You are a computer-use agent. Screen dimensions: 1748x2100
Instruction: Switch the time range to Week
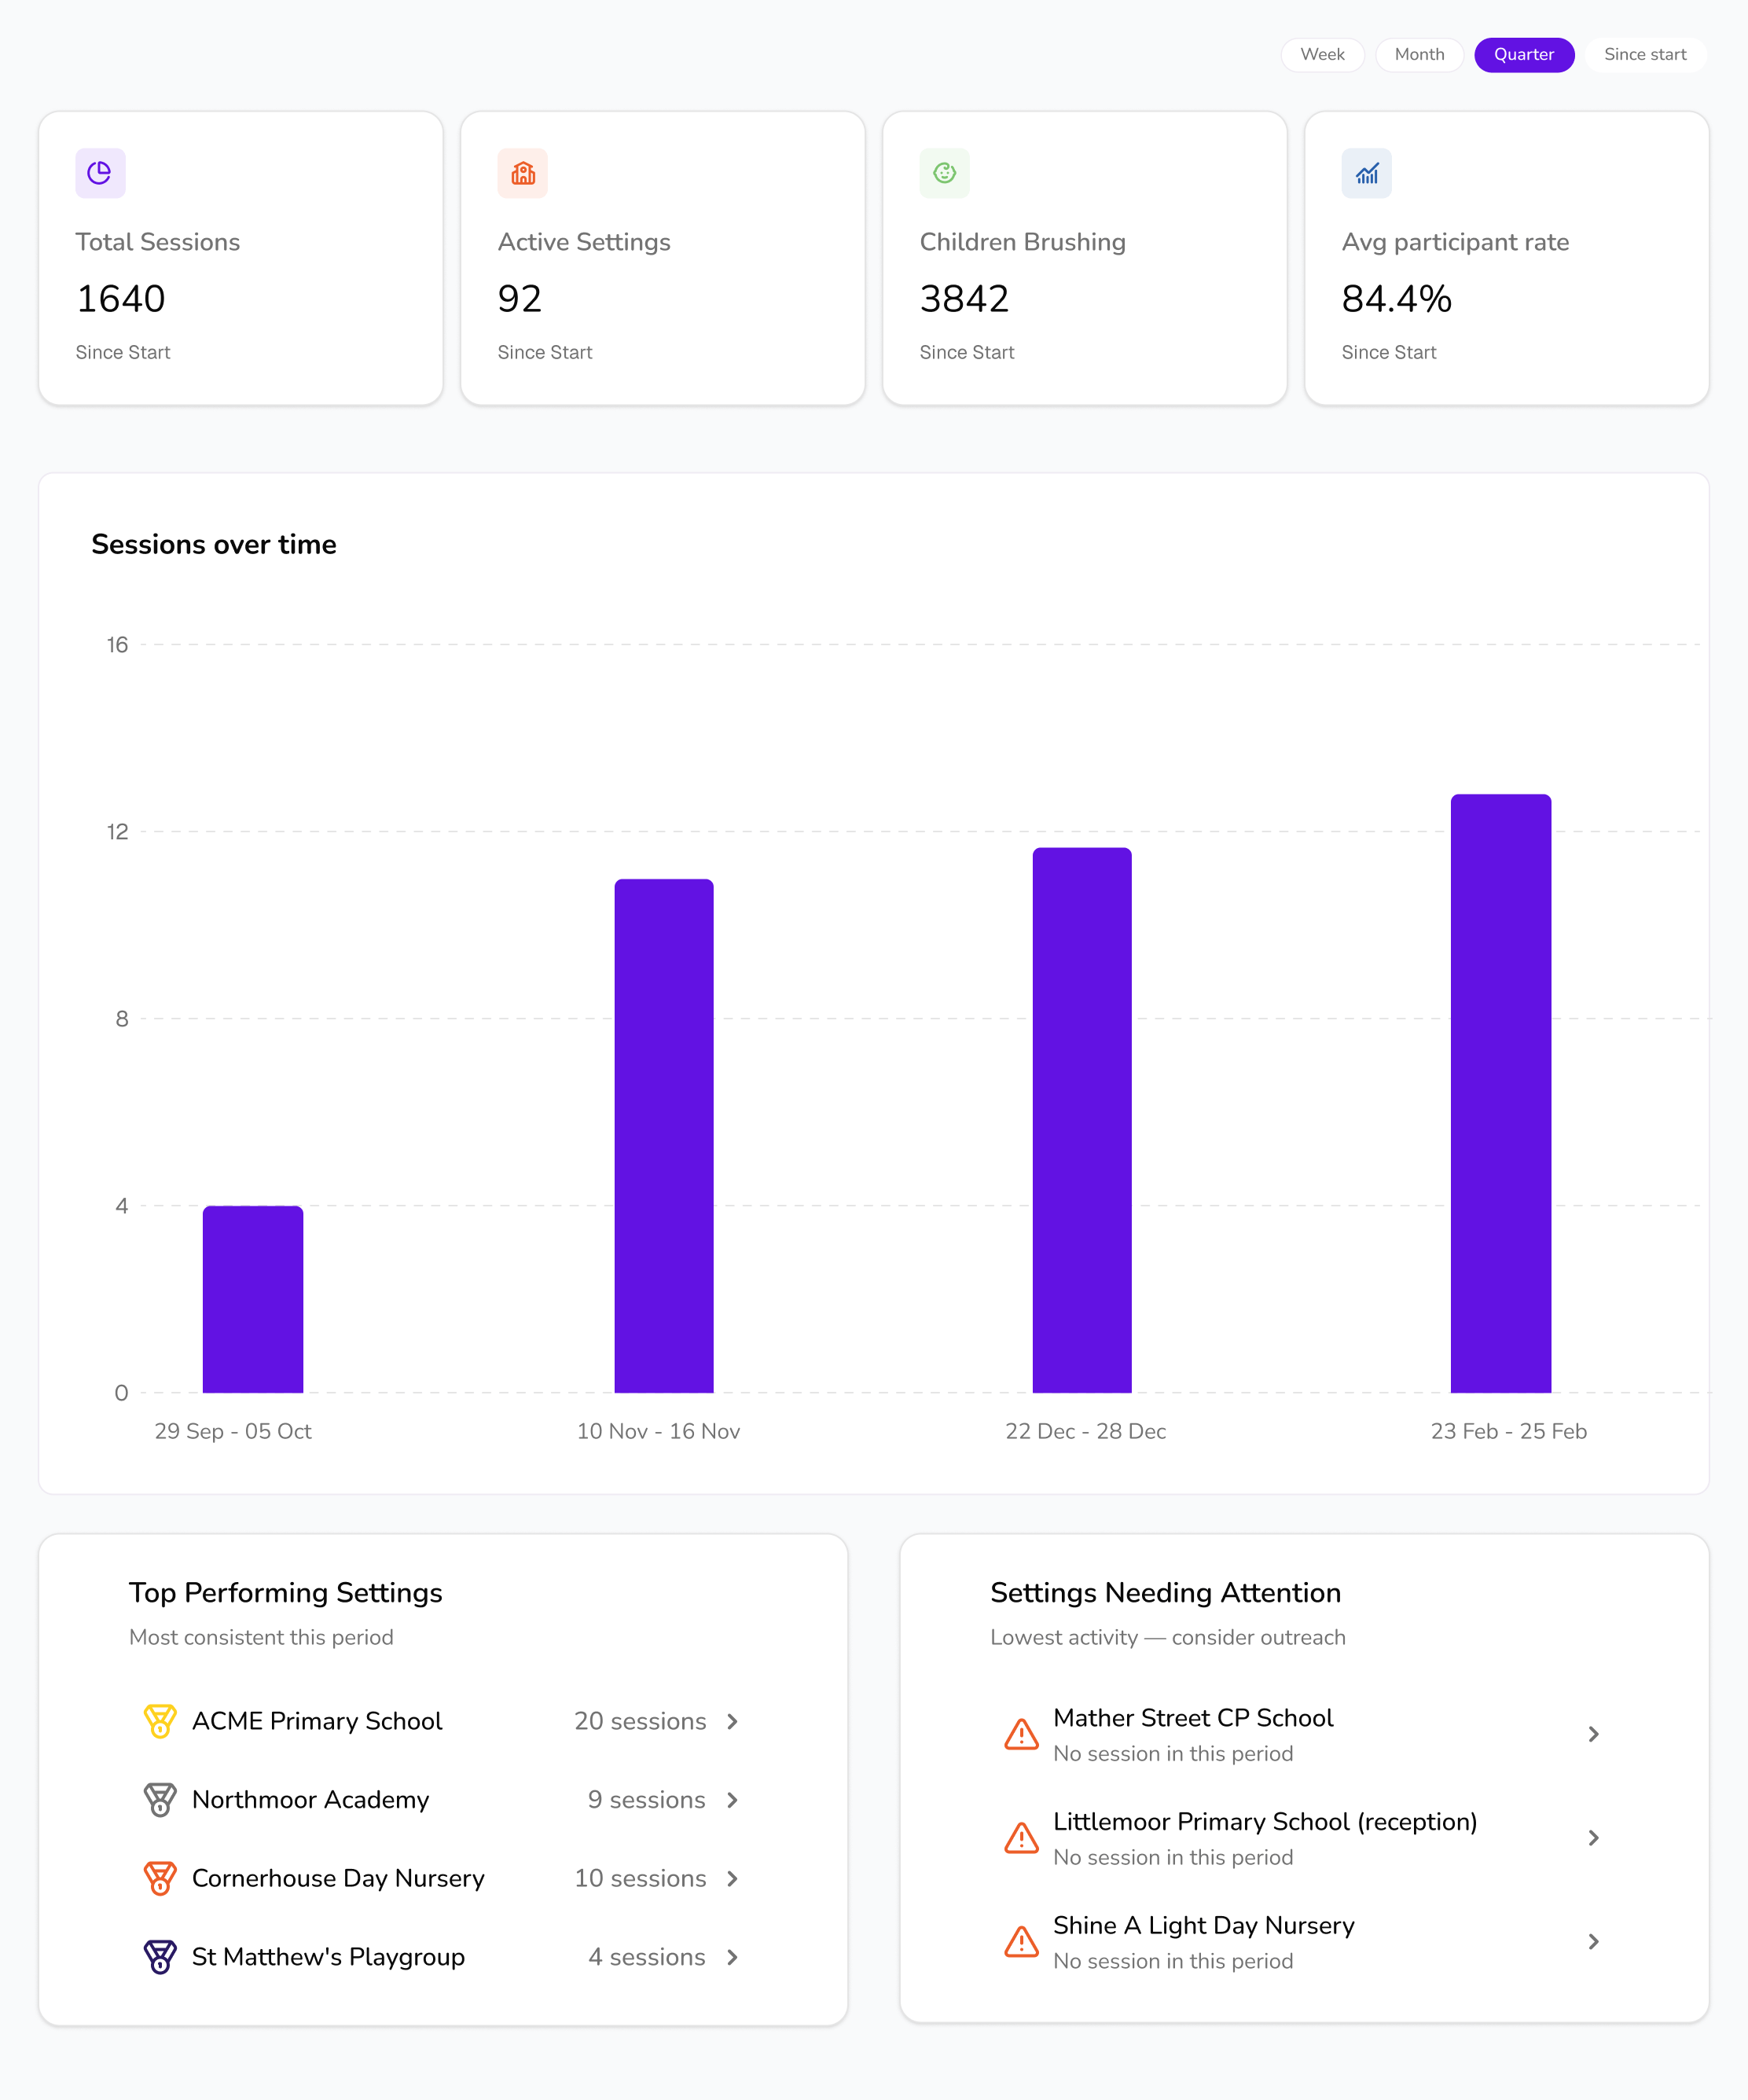1322,54
